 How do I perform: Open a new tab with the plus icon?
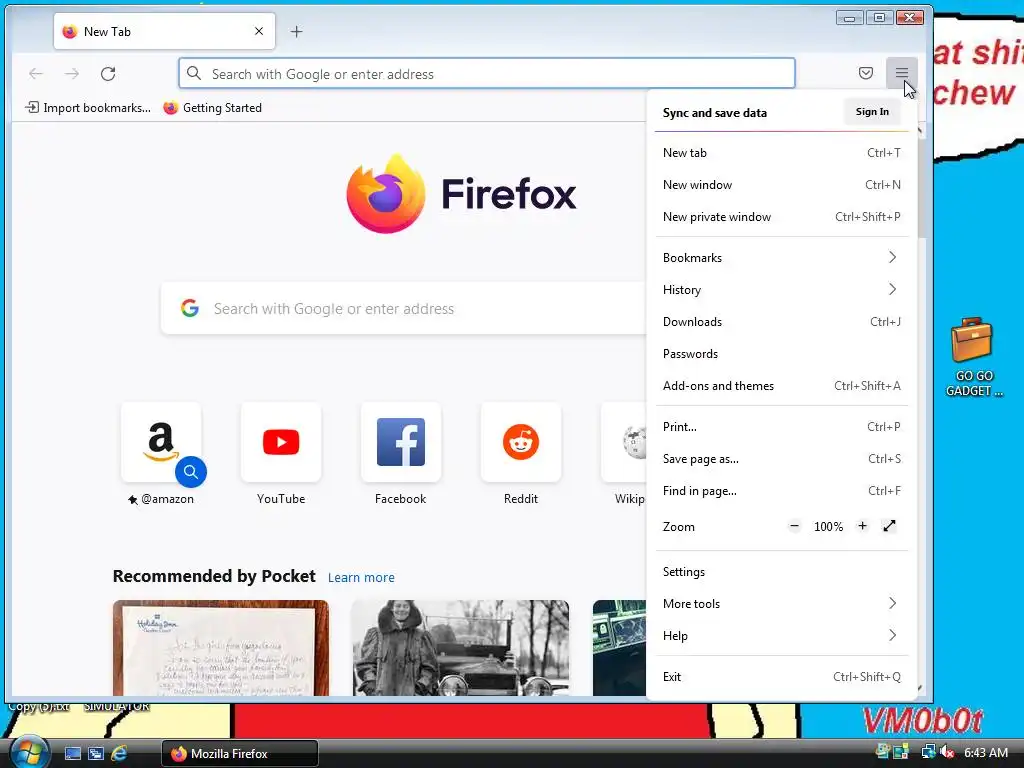point(296,31)
